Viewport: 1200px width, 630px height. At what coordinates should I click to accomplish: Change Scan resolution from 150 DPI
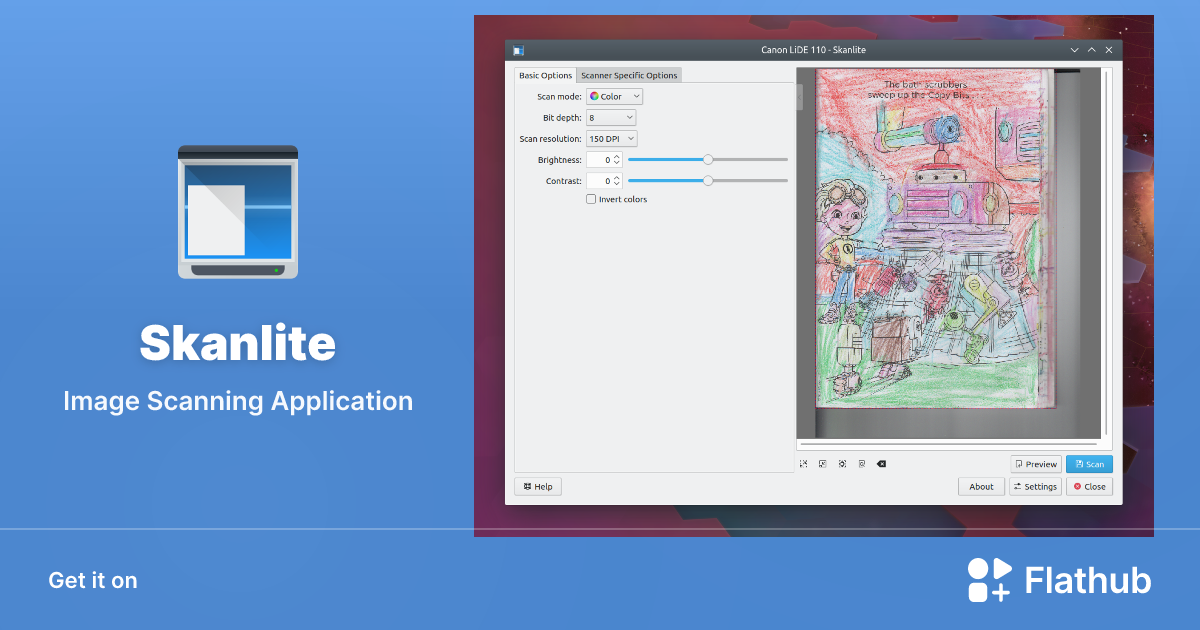click(611, 138)
